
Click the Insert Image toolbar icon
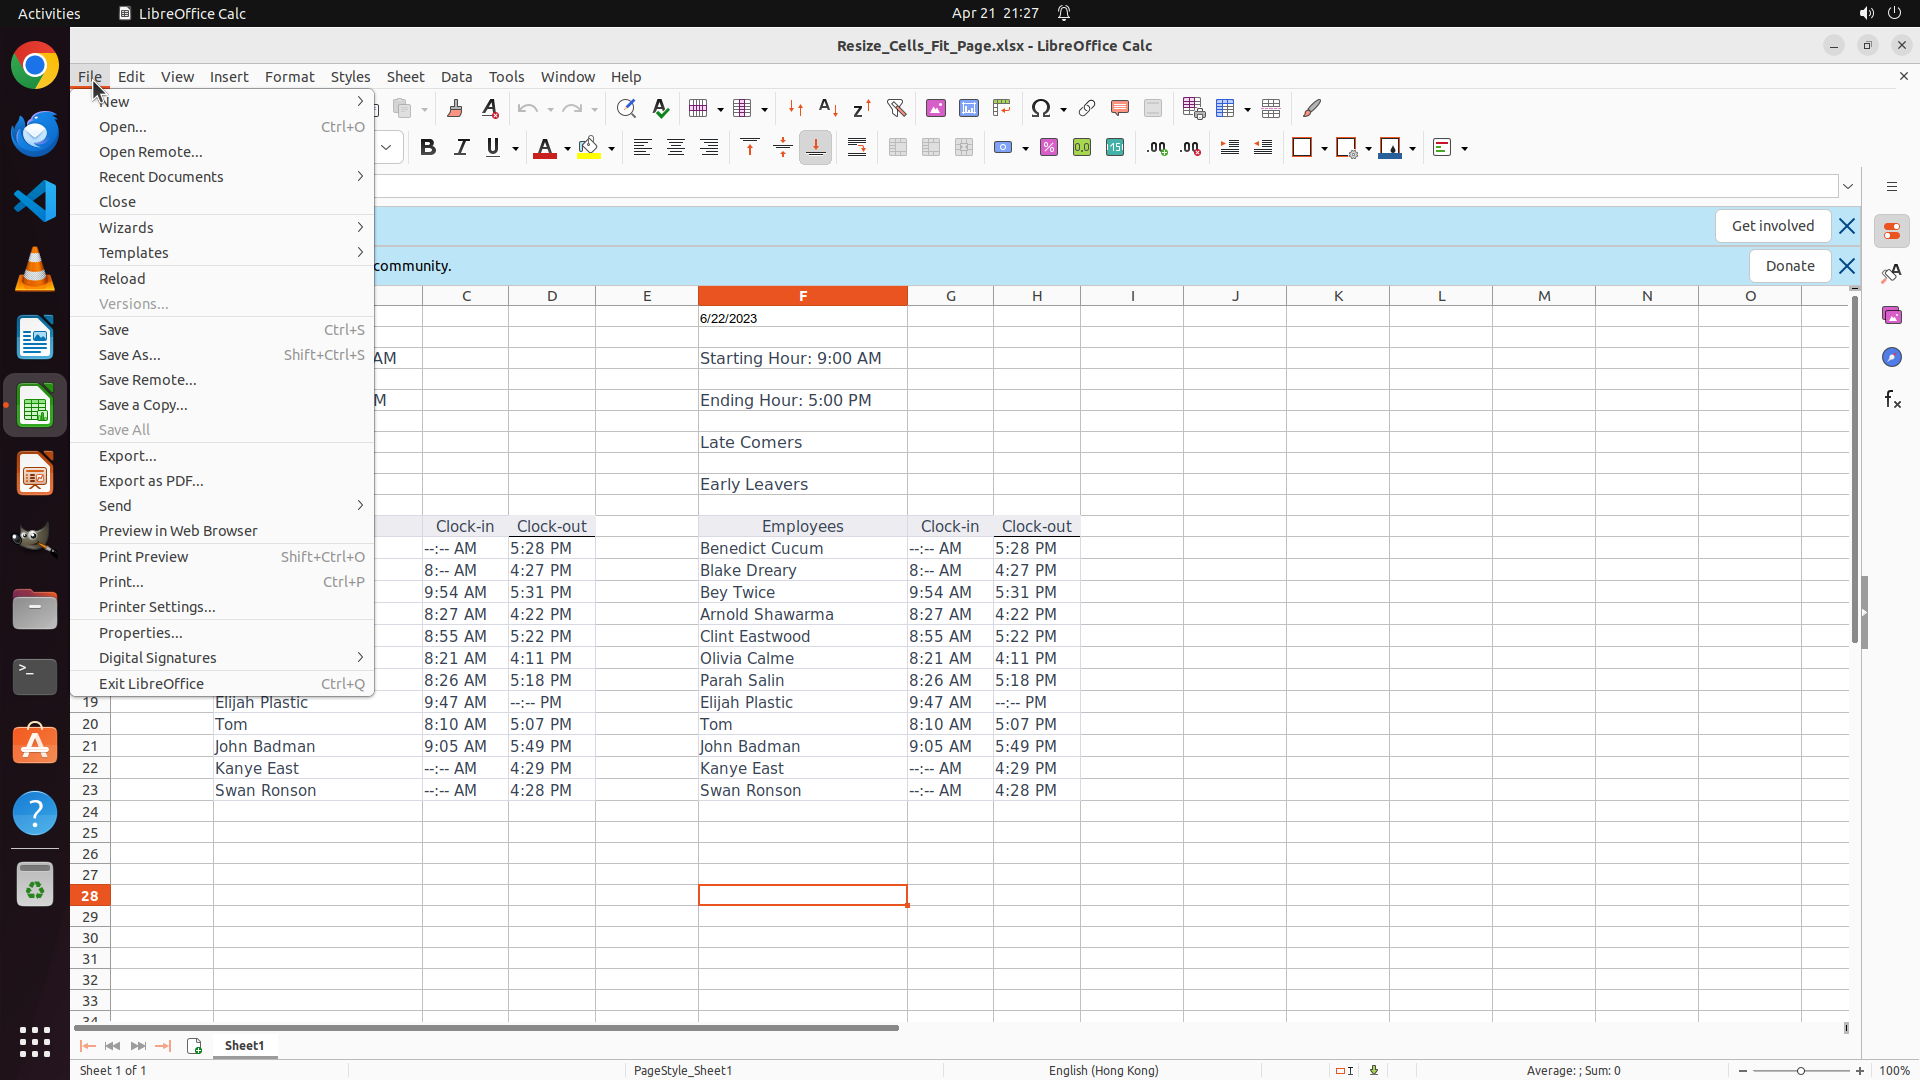pyautogui.click(x=936, y=108)
